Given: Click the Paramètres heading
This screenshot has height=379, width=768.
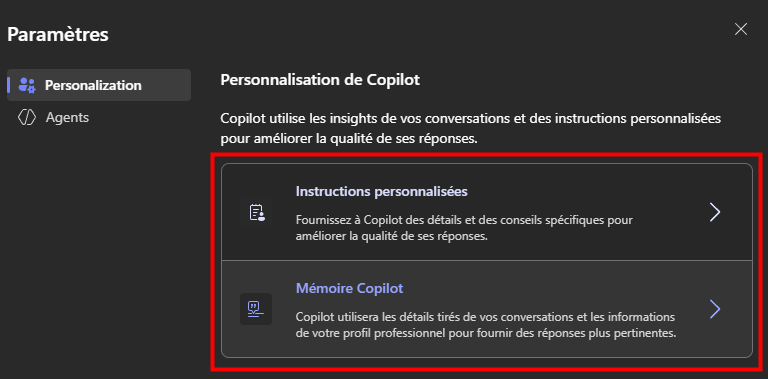Looking at the screenshot, I should (x=58, y=35).
